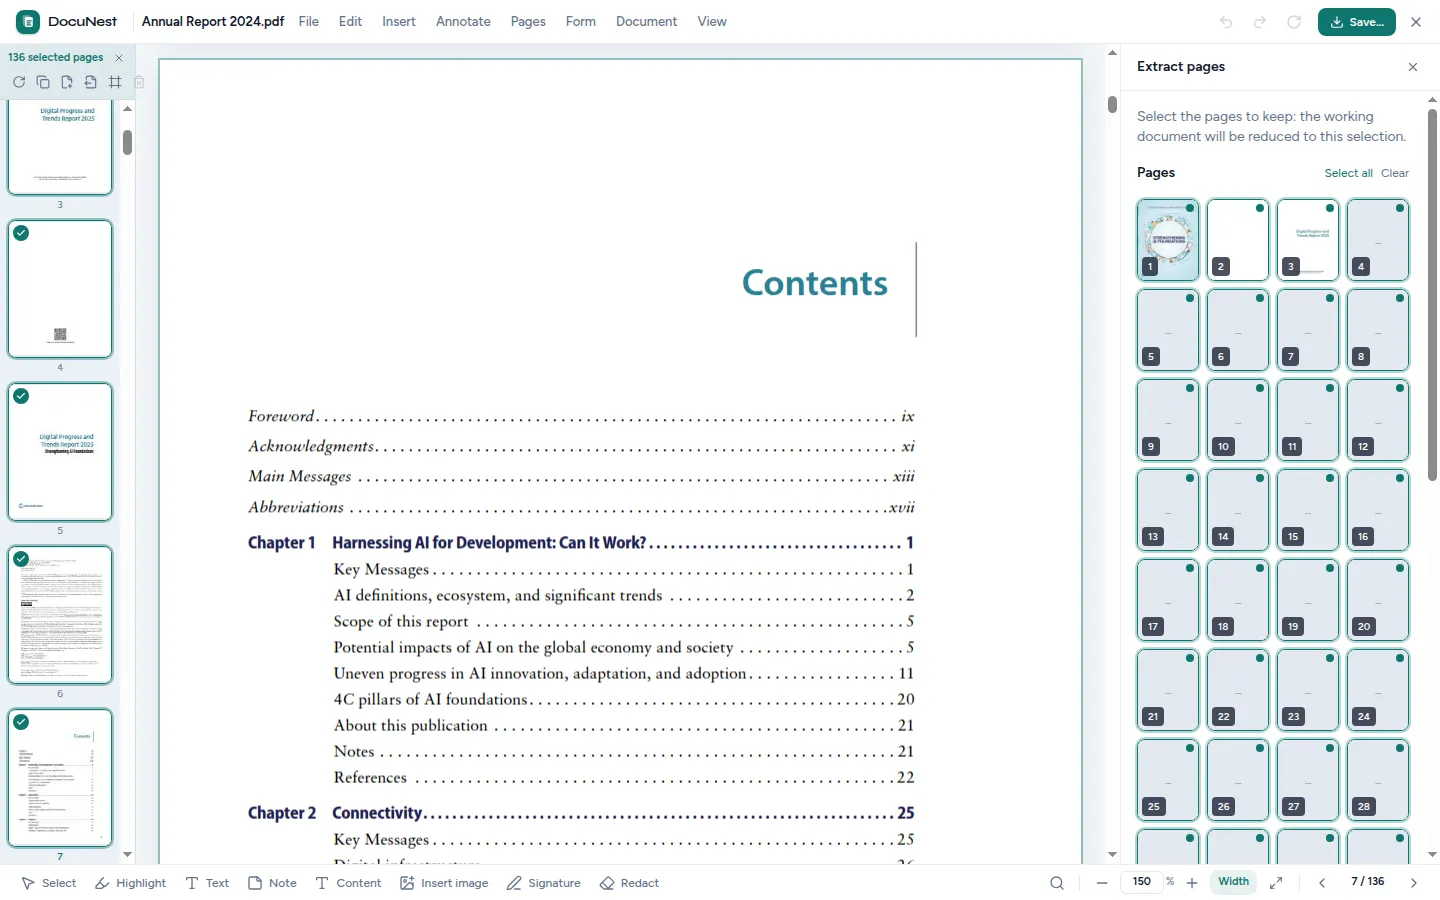The height and width of the screenshot is (900, 1440).
Task: Toggle the checkmark on page 7 thumbnail
Action: [x=21, y=722]
